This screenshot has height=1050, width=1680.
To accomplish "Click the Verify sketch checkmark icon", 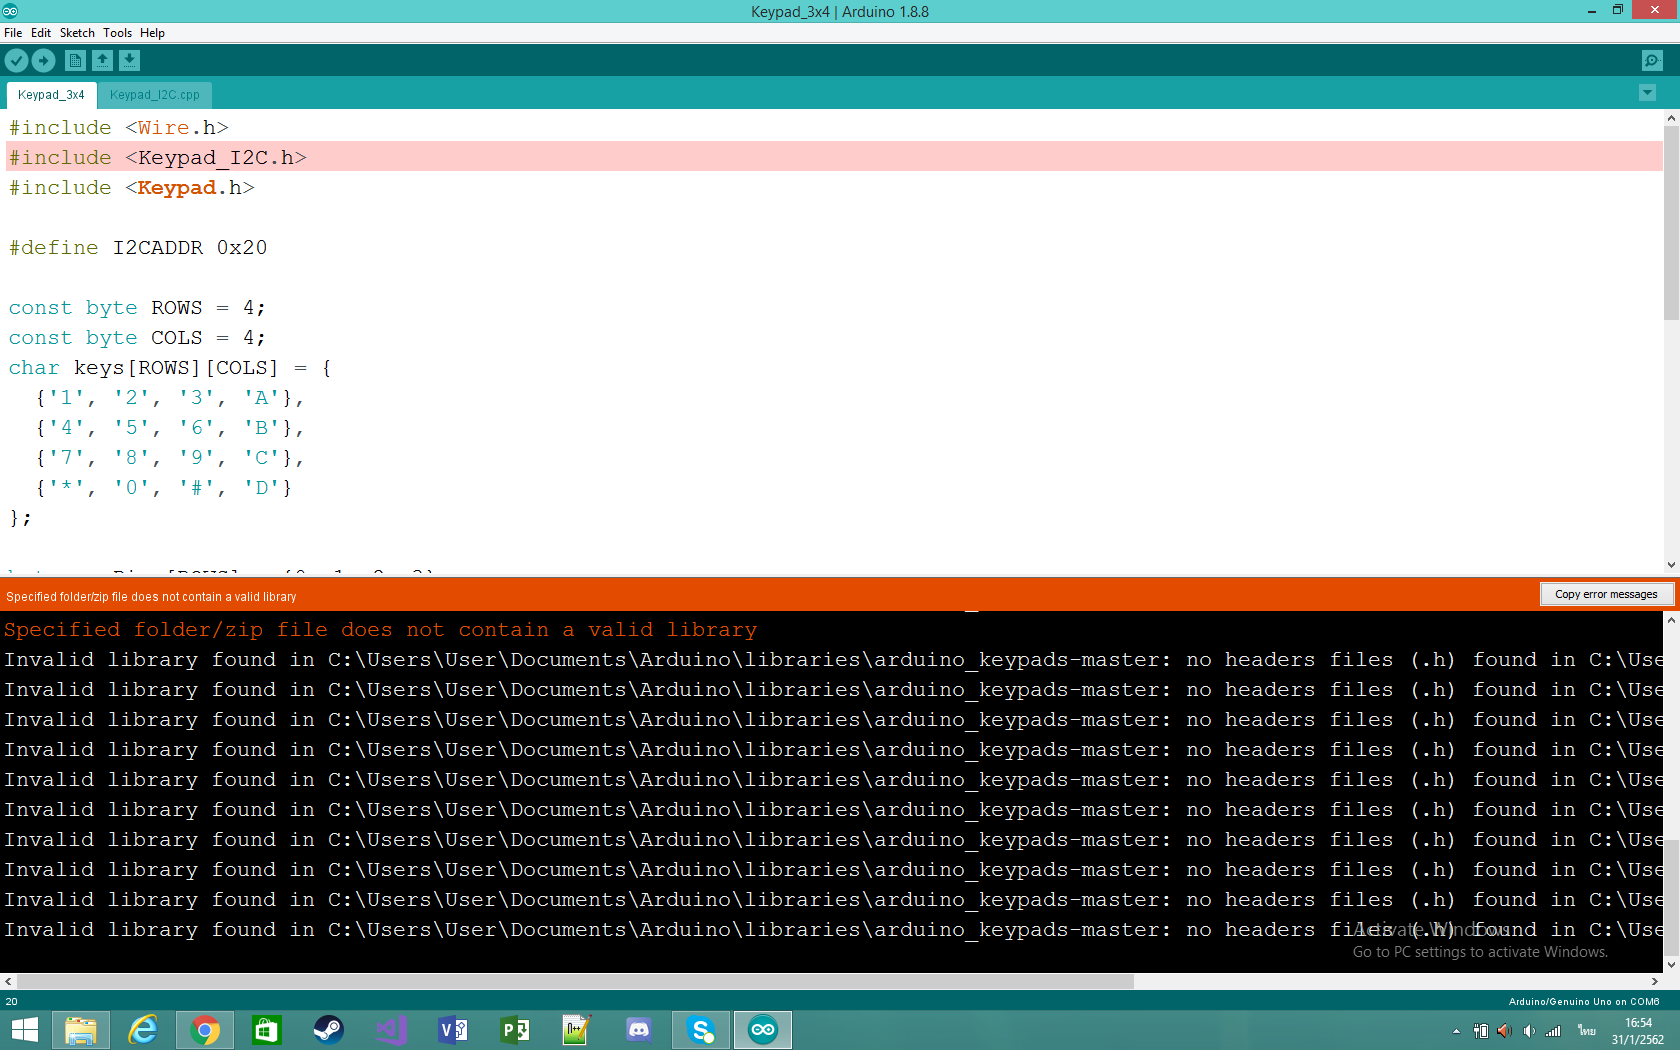I will click(16, 61).
